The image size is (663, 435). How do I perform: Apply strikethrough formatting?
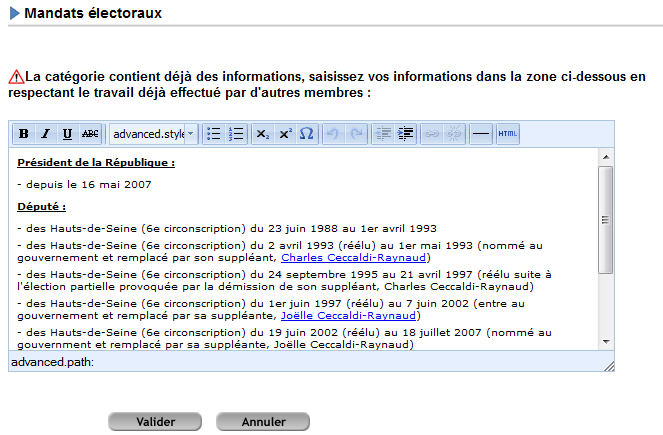90,133
